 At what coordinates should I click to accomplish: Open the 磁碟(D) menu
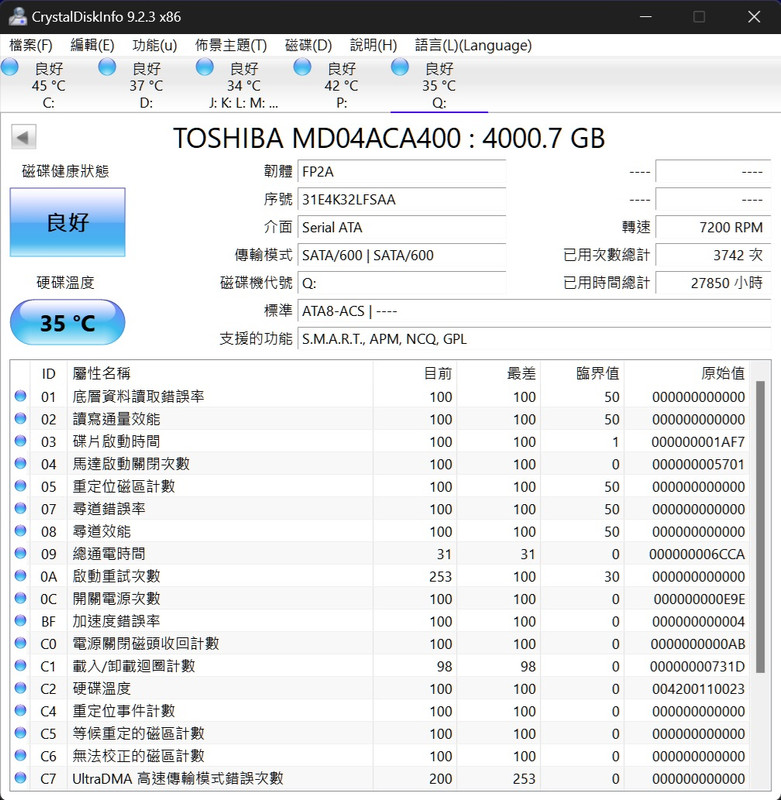[x=308, y=45]
